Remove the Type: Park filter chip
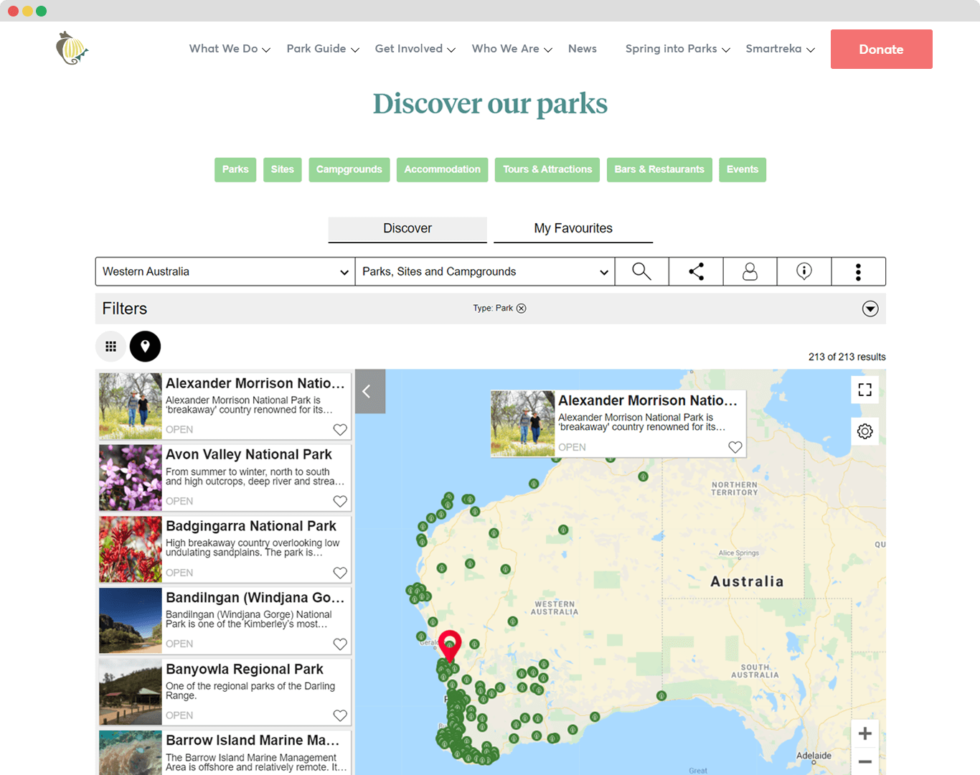The height and width of the screenshot is (775, 980). (523, 308)
